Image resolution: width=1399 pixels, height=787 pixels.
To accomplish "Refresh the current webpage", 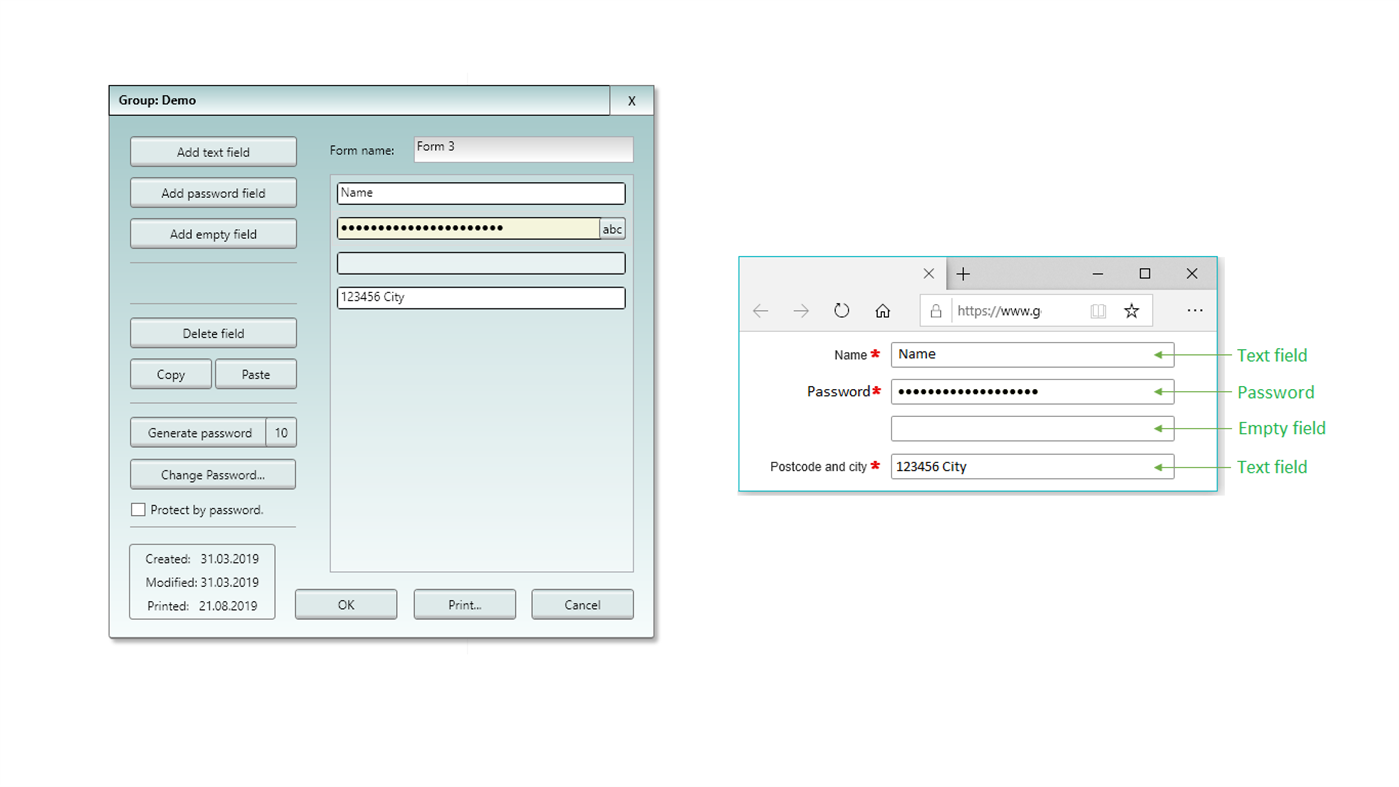I will (x=841, y=310).
